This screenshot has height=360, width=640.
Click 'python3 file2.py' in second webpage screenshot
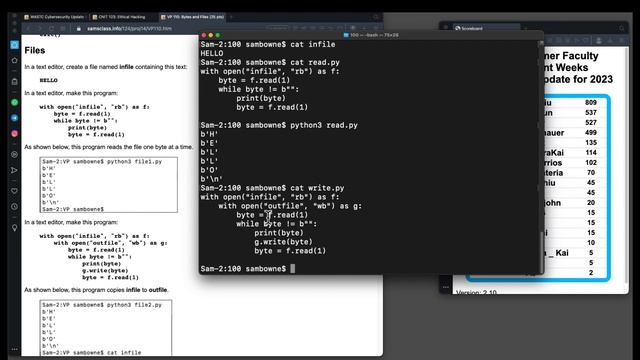[134, 305]
